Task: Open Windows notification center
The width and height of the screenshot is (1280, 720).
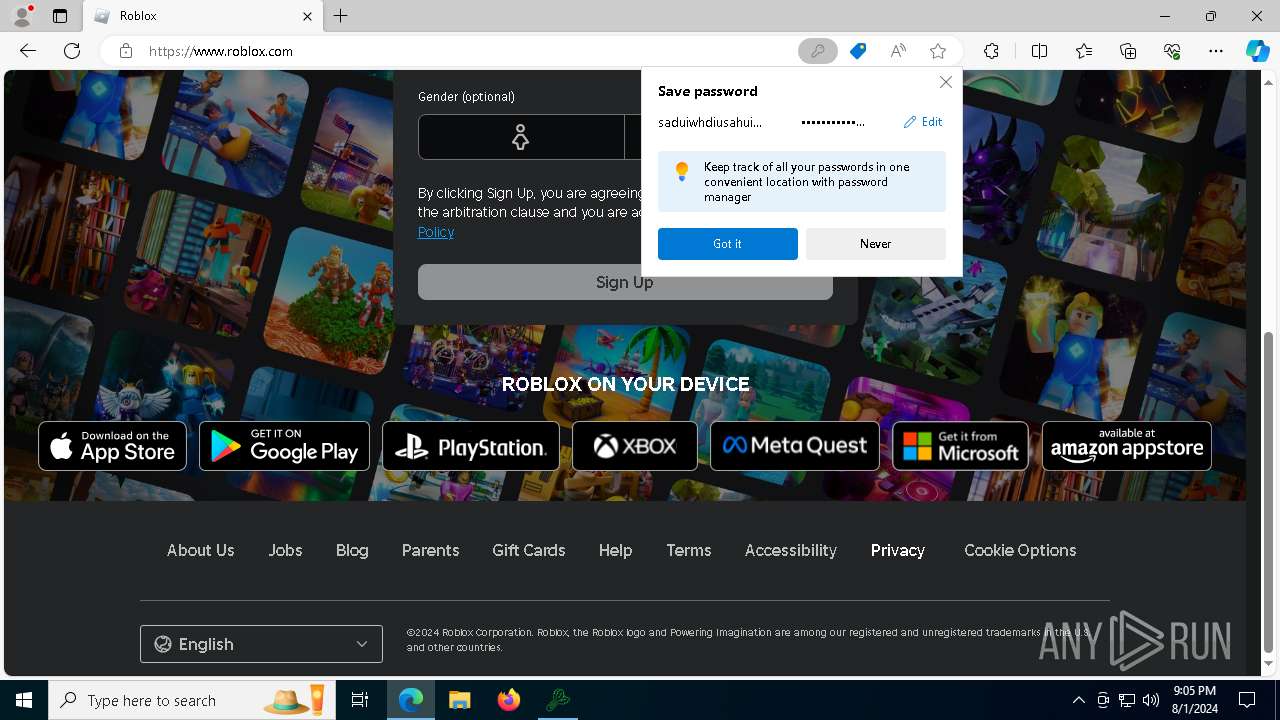Action: [1247, 700]
